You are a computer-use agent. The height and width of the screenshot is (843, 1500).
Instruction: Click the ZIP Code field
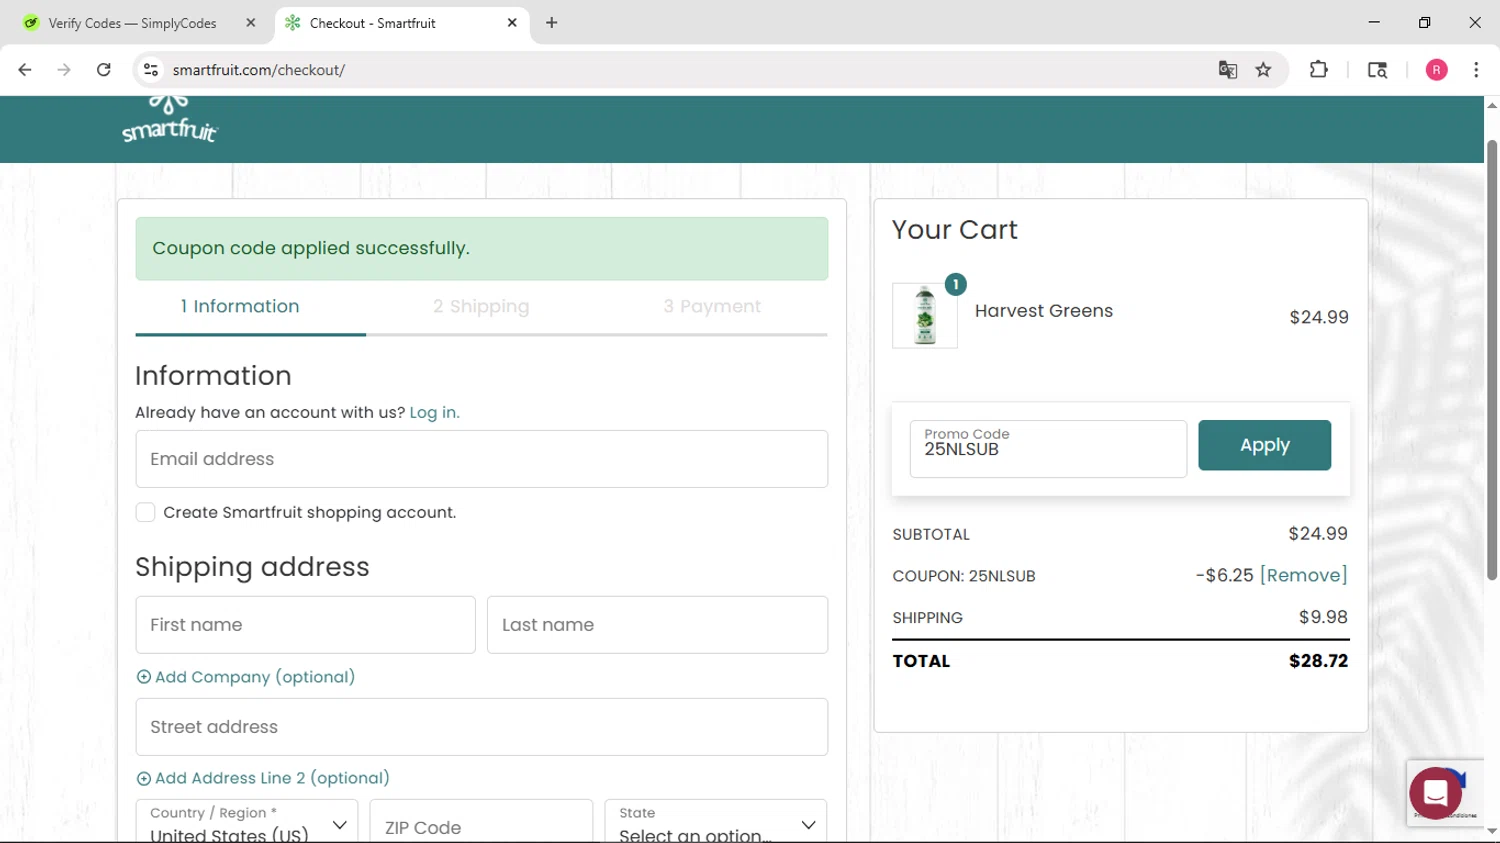481,824
